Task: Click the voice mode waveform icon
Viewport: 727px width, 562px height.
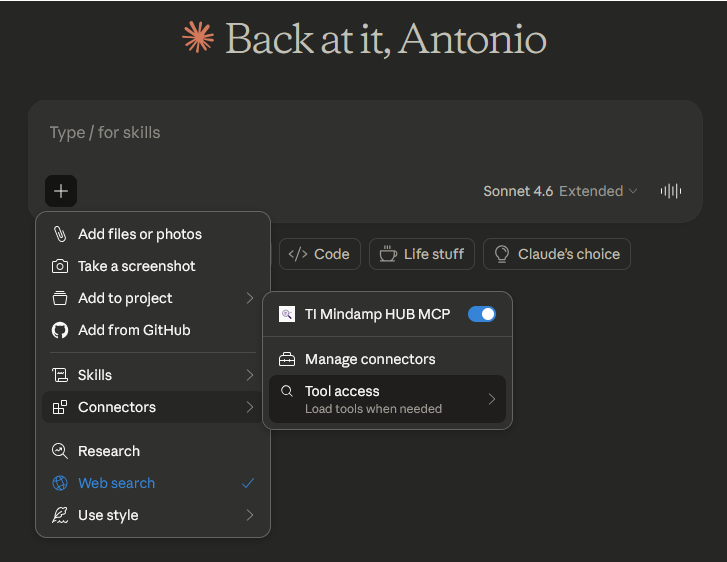Action: [x=671, y=191]
